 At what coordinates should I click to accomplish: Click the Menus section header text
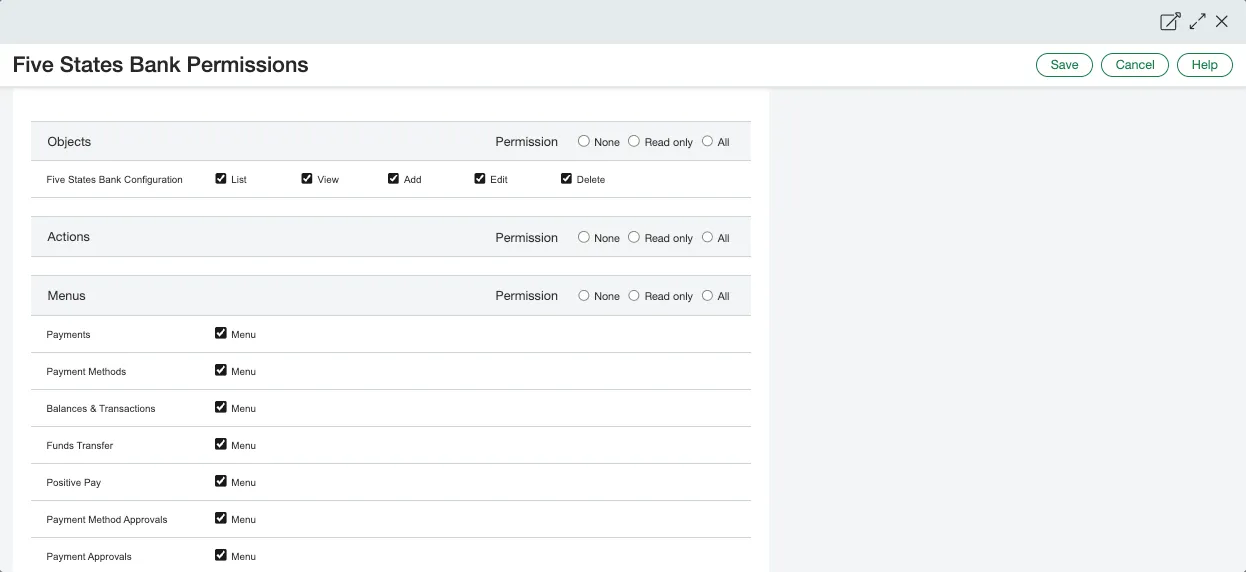(66, 296)
